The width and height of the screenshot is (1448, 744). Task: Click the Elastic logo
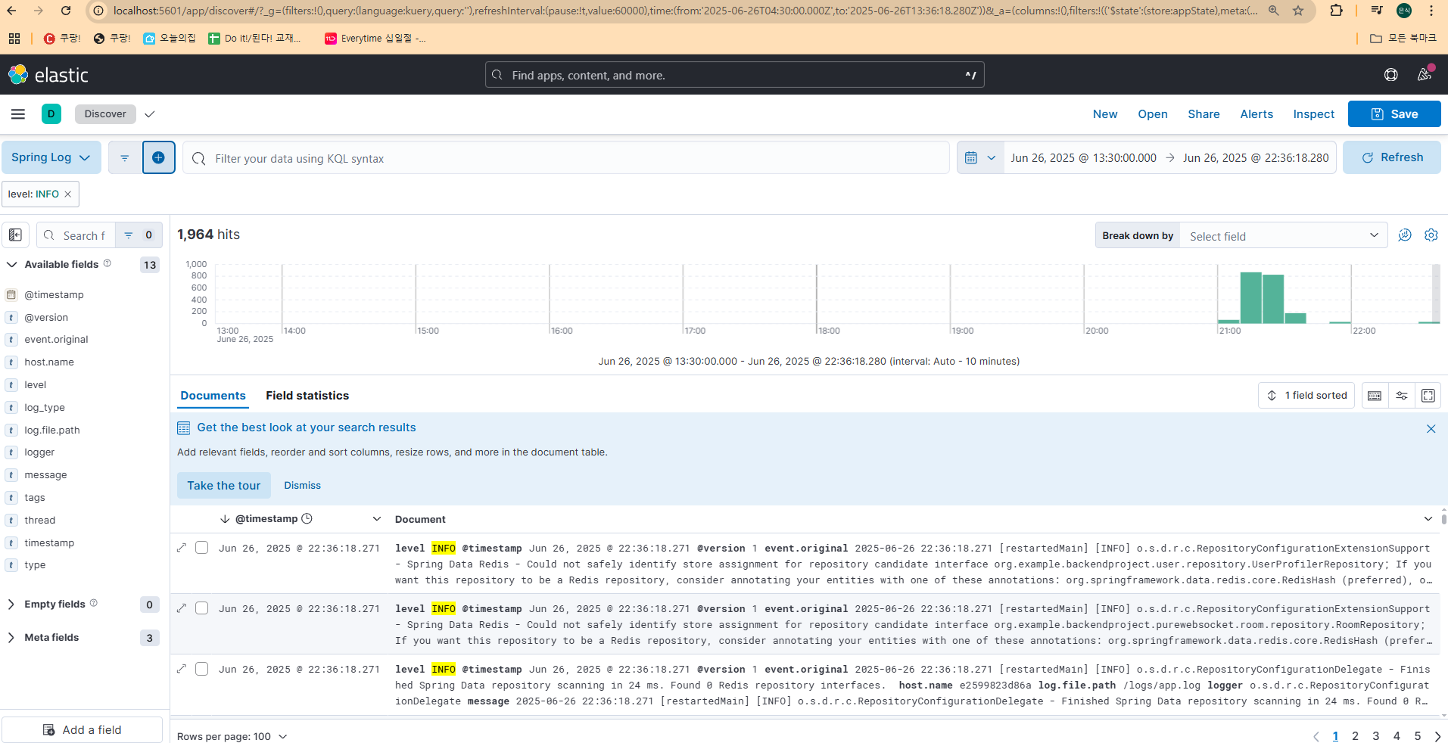(48, 75)
